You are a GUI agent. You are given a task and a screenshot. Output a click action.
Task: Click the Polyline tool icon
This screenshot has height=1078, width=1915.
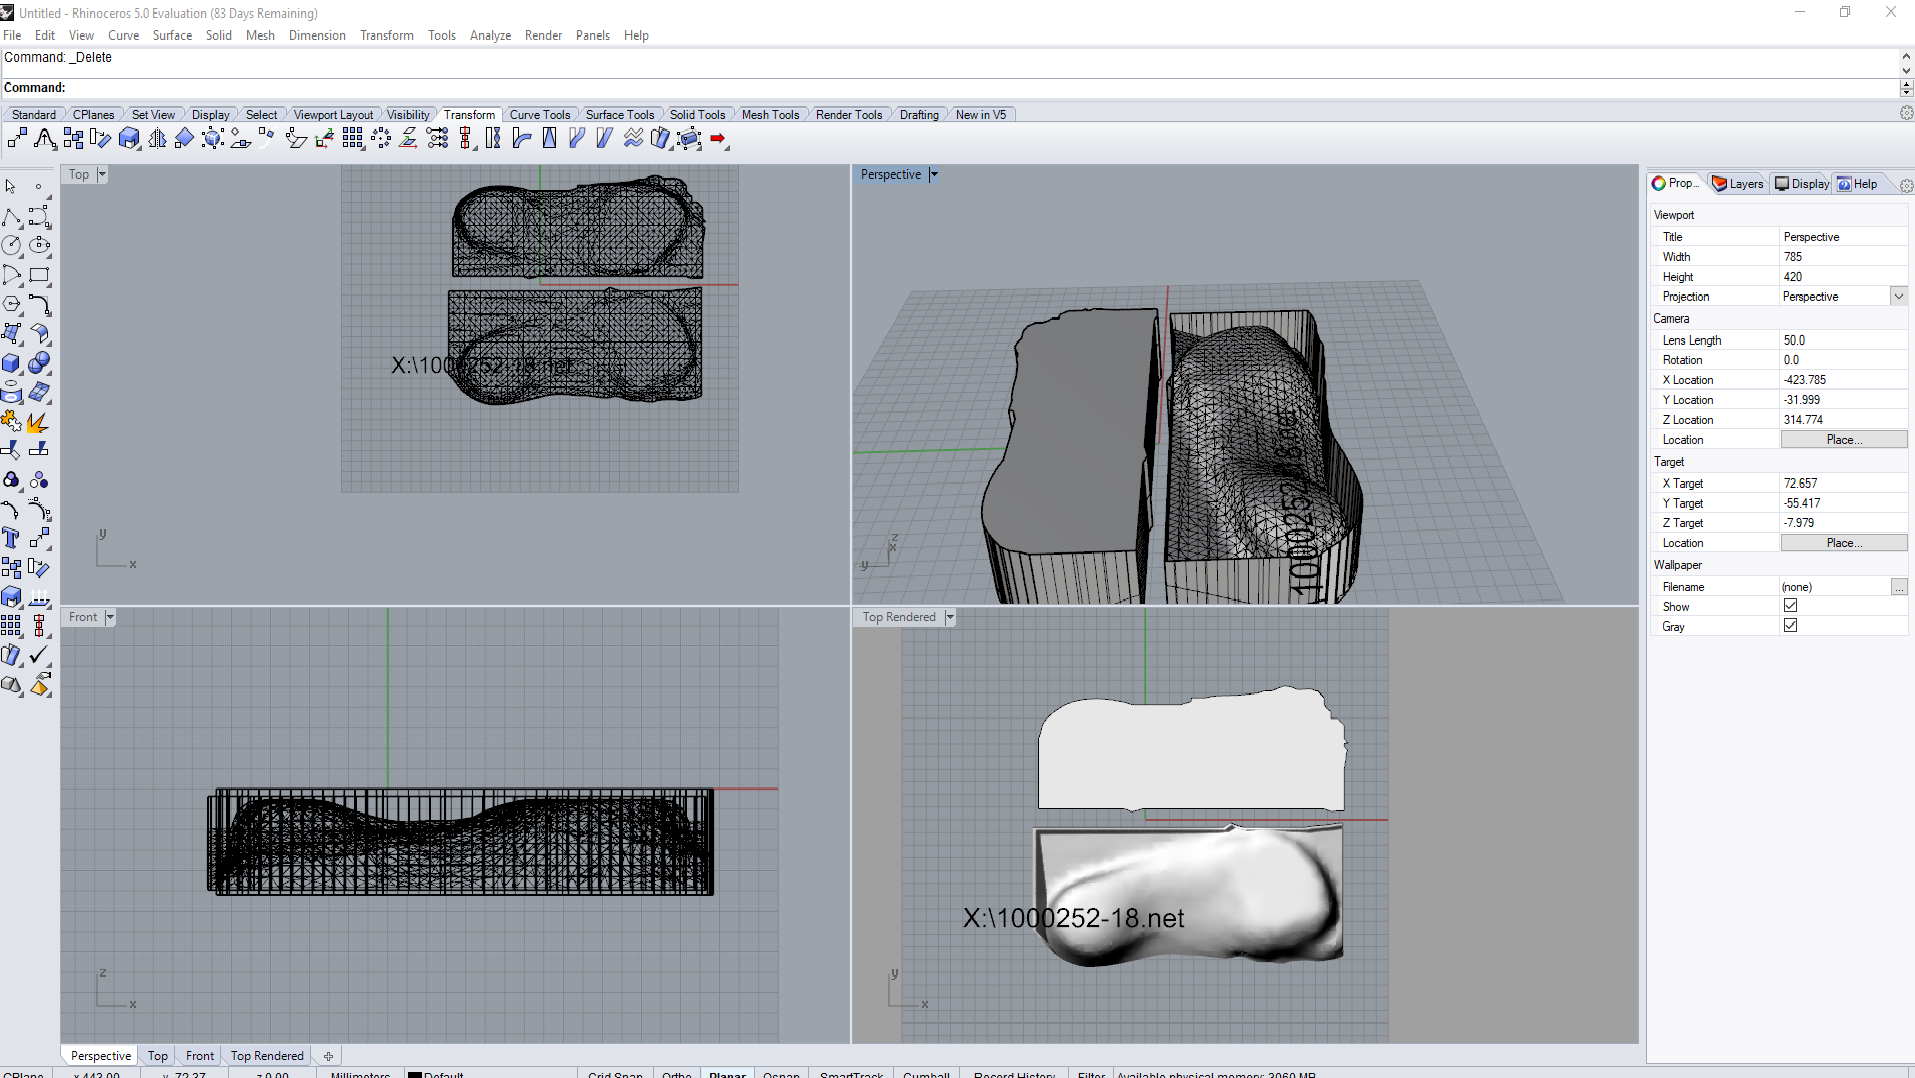click(12, 217)
